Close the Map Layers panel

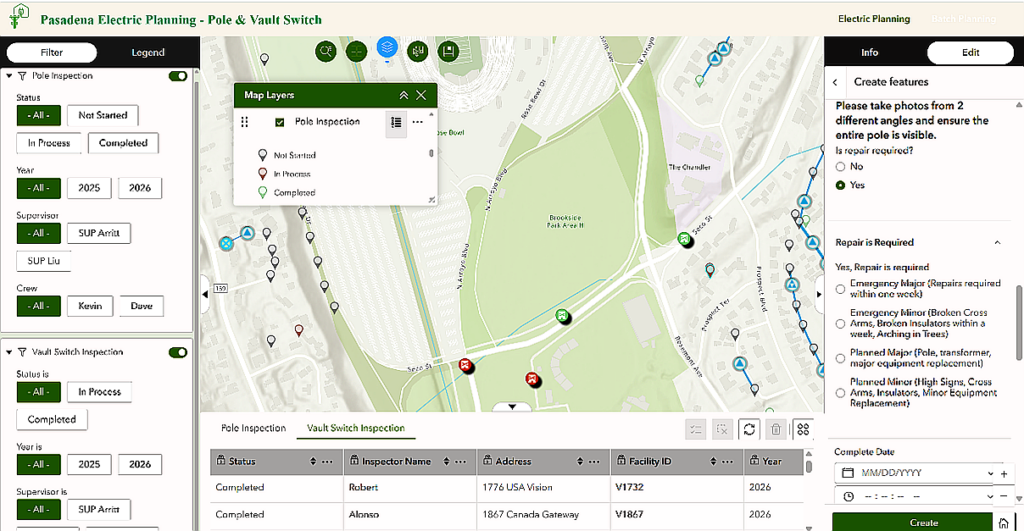pyautogui.click(x=421, y=95)
